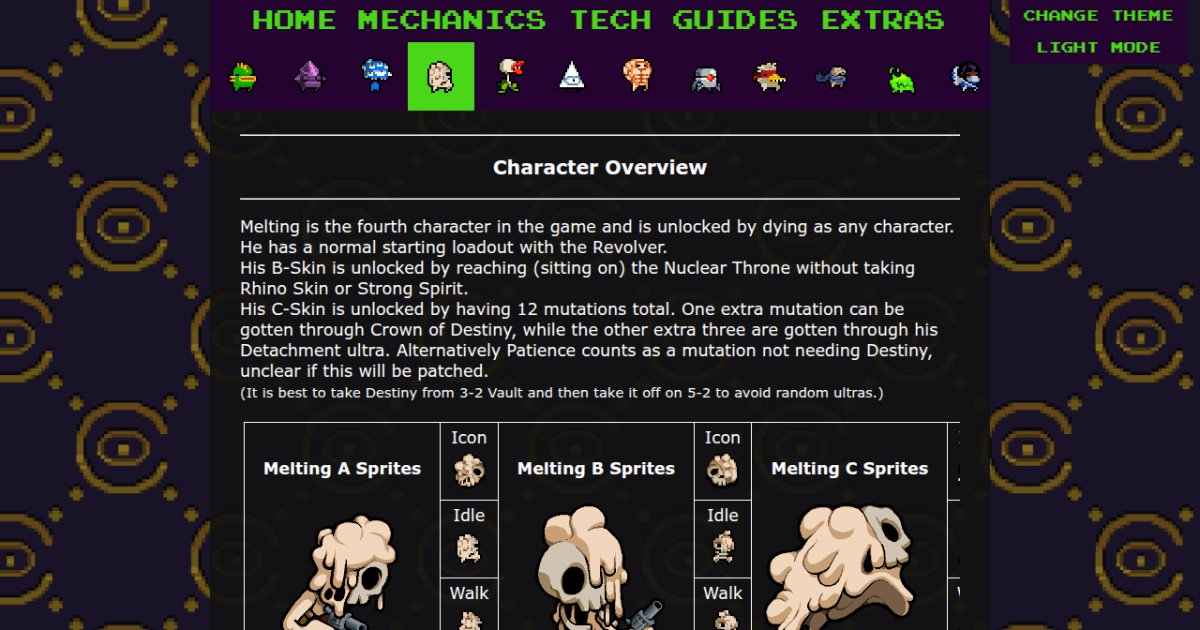Open the Extras menu

point(883,20)
